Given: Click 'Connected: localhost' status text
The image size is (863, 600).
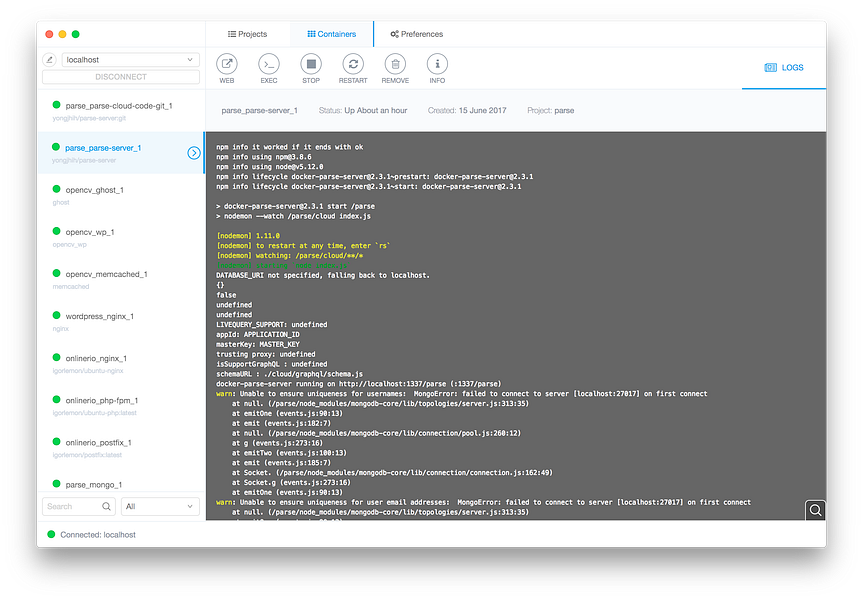Looking at the screenshot, I should tap(98, 534).
